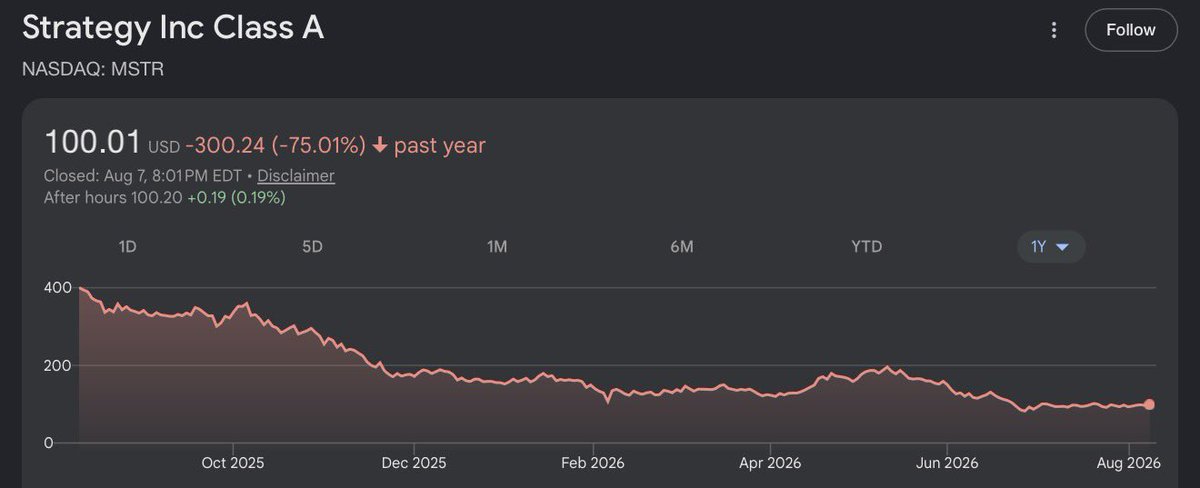Select the 'Closed: Aug 7, 8:01PM EDT' text
Screen dimensions: 1200x488
143,176
